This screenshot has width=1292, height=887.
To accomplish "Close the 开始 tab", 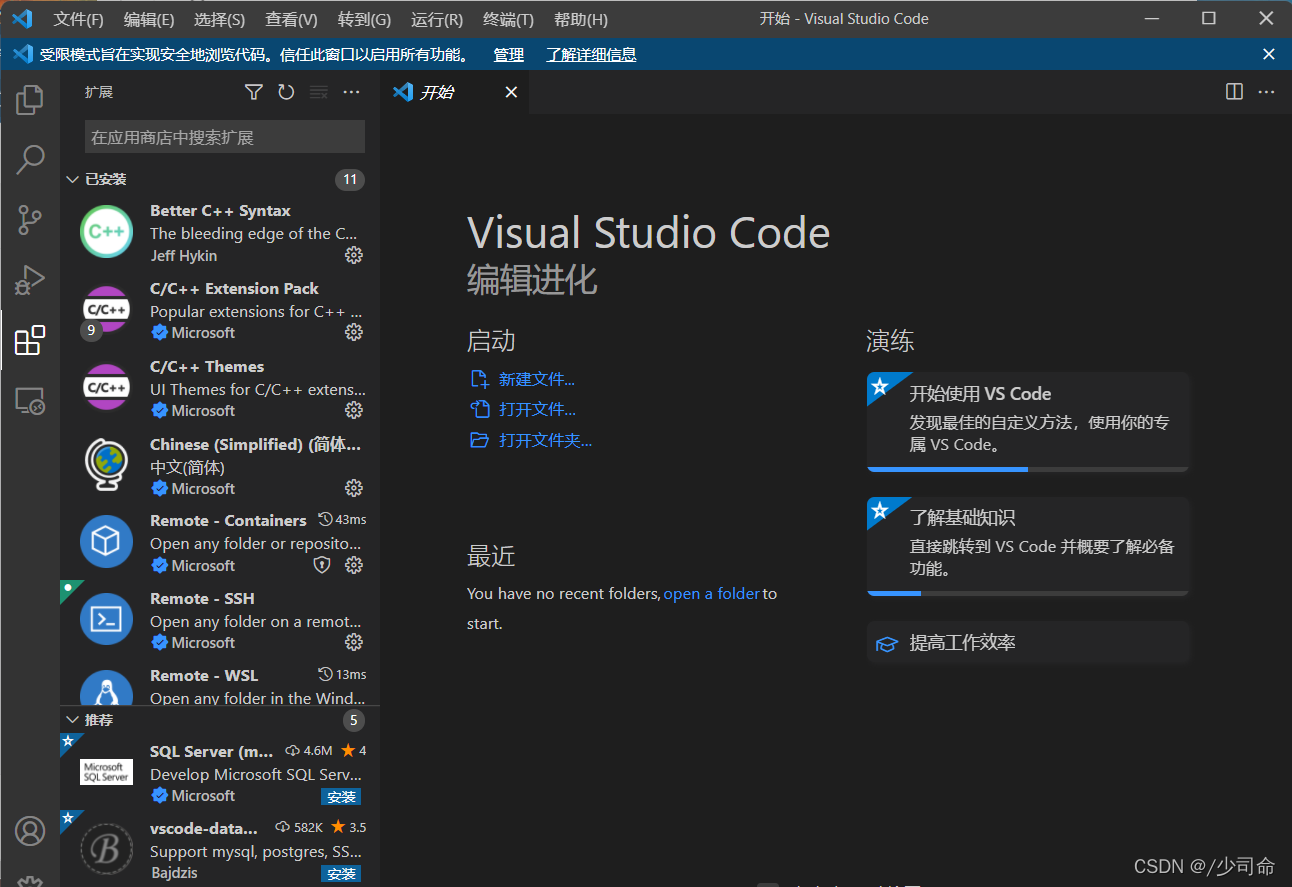I will click(x=511, y=92).
